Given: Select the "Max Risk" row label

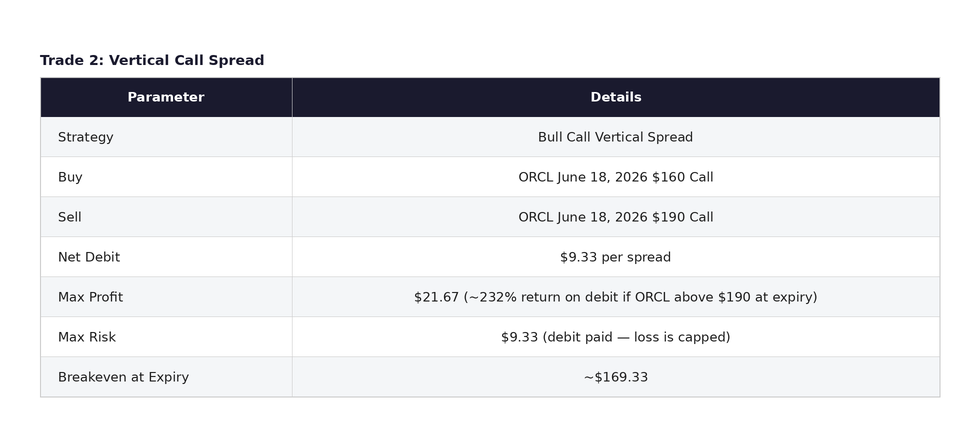Looking at the screenshot, I should pyautogui.click(x=87, y=338).
